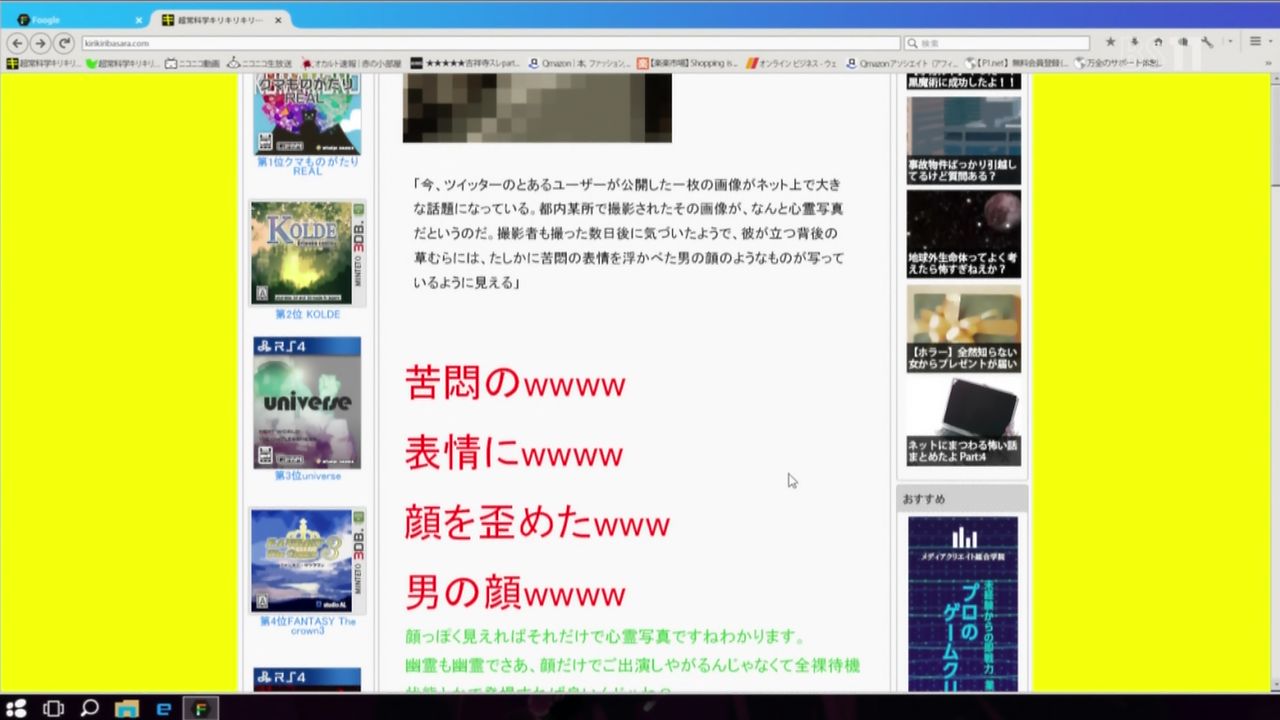
Task: Open the Shopping bookmark
Action: coord(687,63)
